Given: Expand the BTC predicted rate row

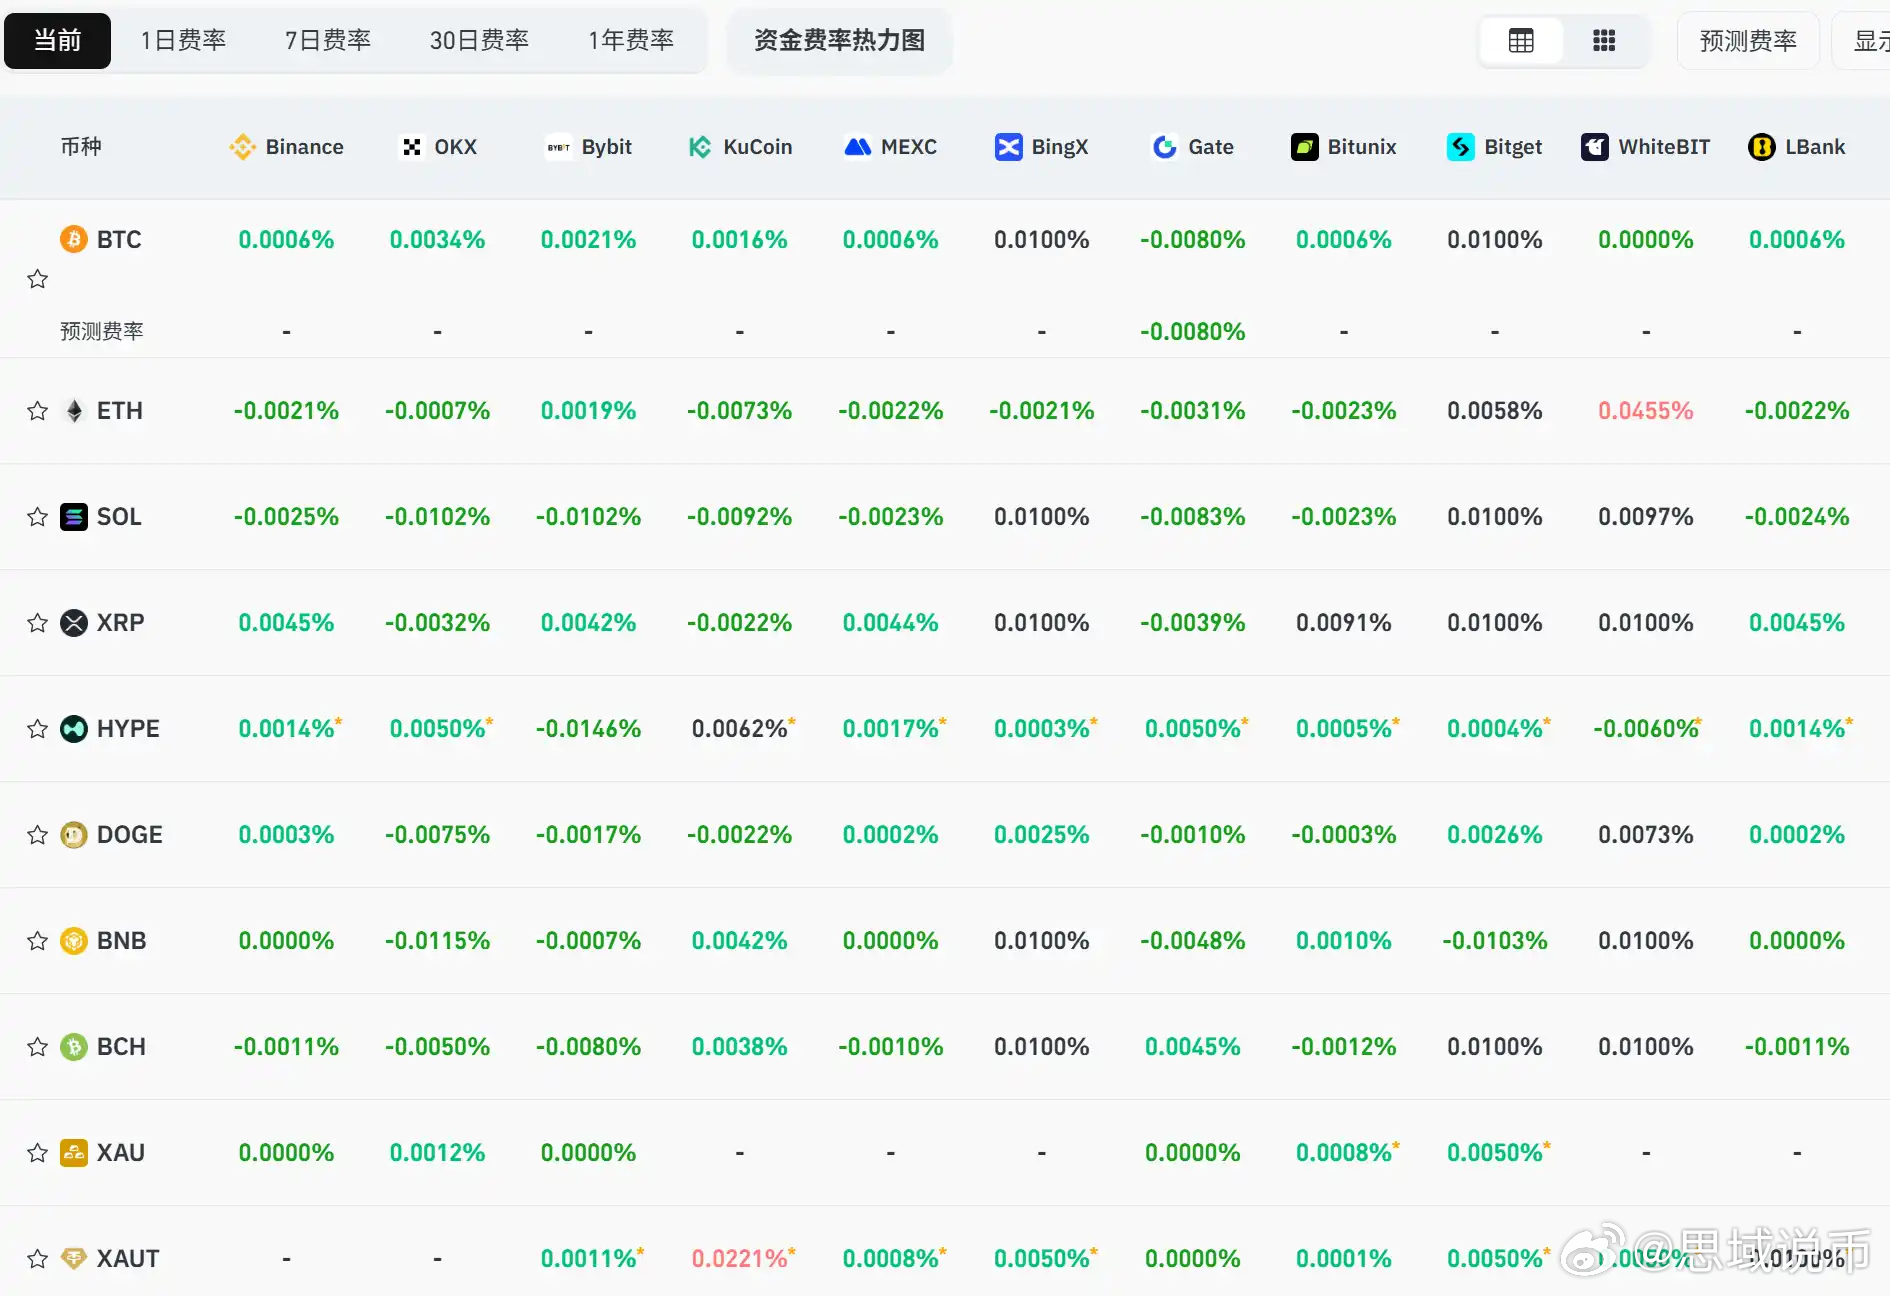Looking at the screenshot, I should point(103,331).
